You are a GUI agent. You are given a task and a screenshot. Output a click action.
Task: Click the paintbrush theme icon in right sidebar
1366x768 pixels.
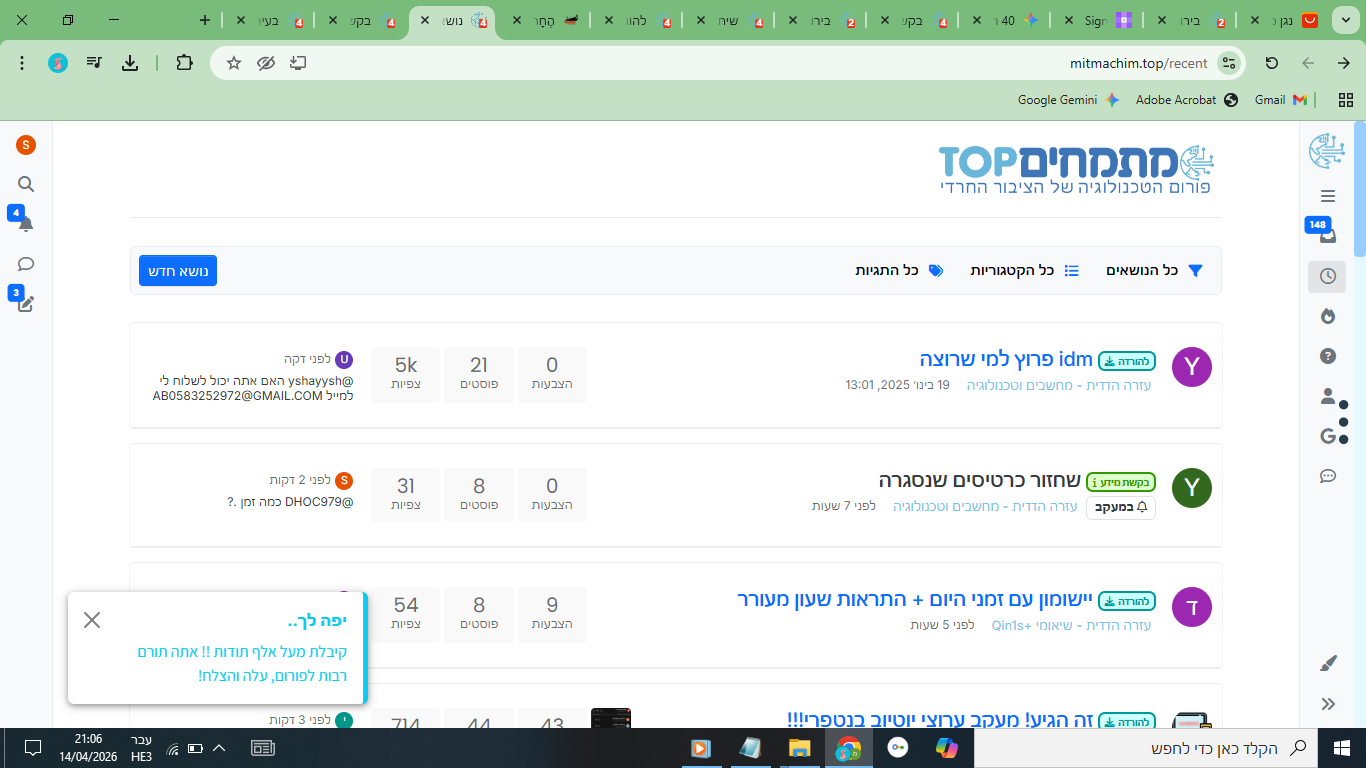pos(1327,663)
